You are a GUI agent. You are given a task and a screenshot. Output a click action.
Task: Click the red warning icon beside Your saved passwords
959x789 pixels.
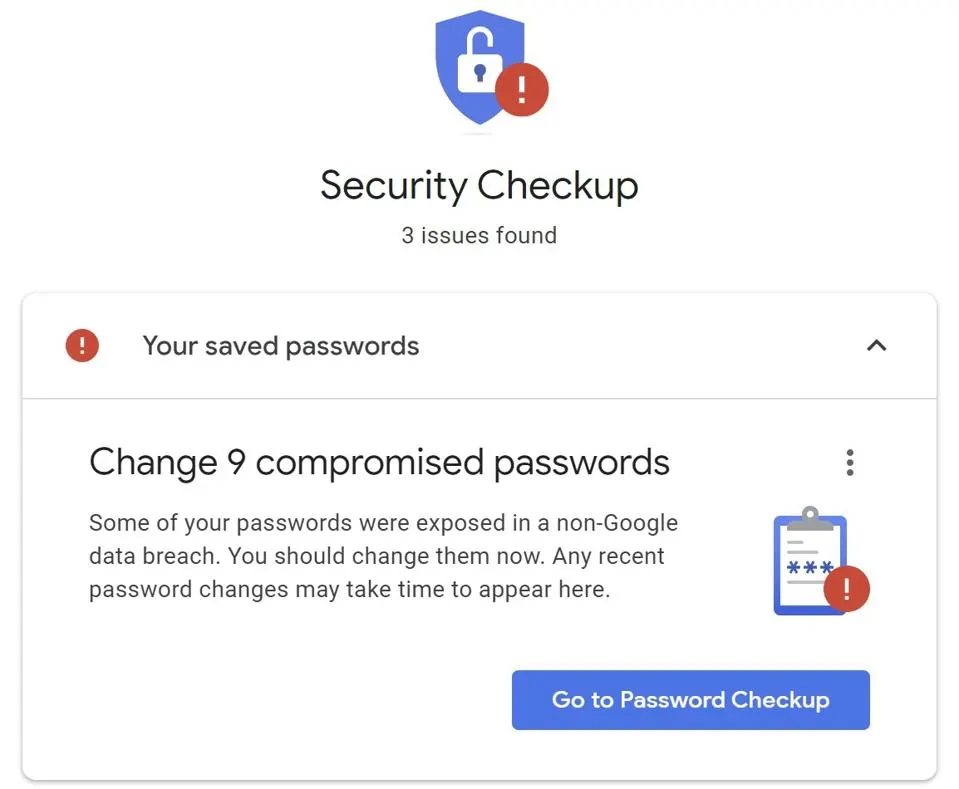click(82, 346)
